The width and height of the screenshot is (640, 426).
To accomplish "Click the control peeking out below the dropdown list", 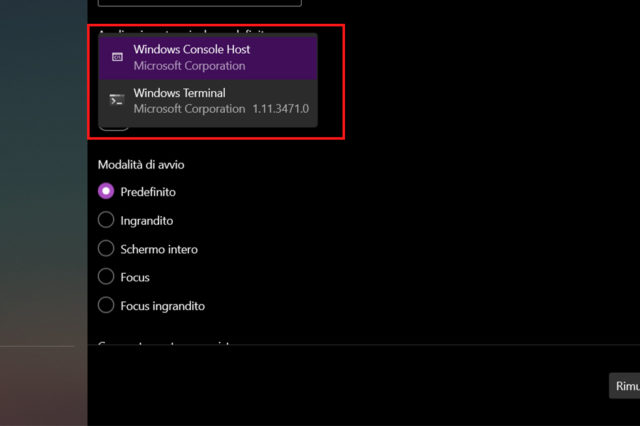I will point(114,126).
